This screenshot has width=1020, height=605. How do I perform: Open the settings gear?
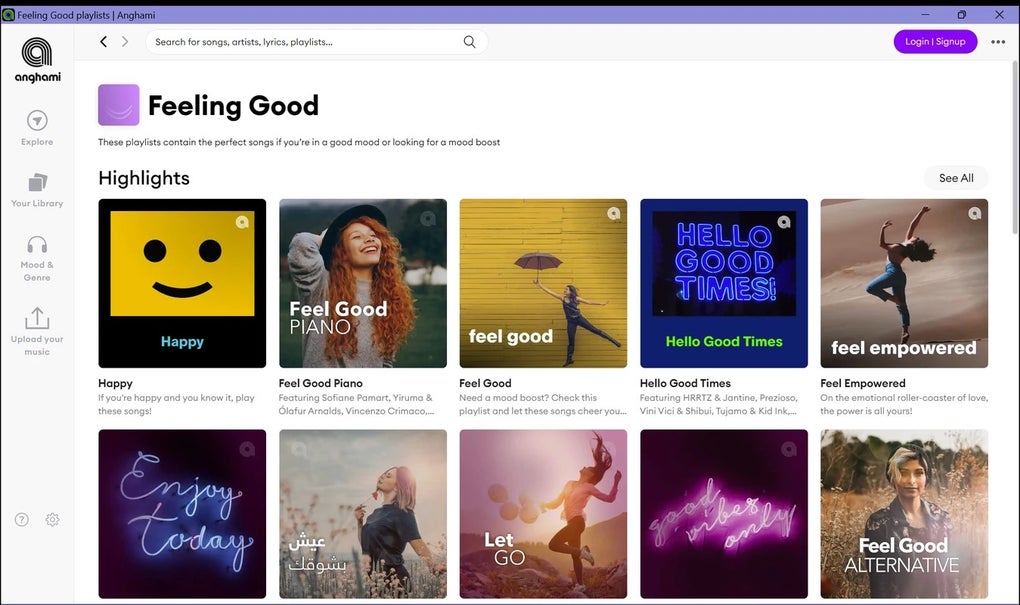[x=51, y=519]
